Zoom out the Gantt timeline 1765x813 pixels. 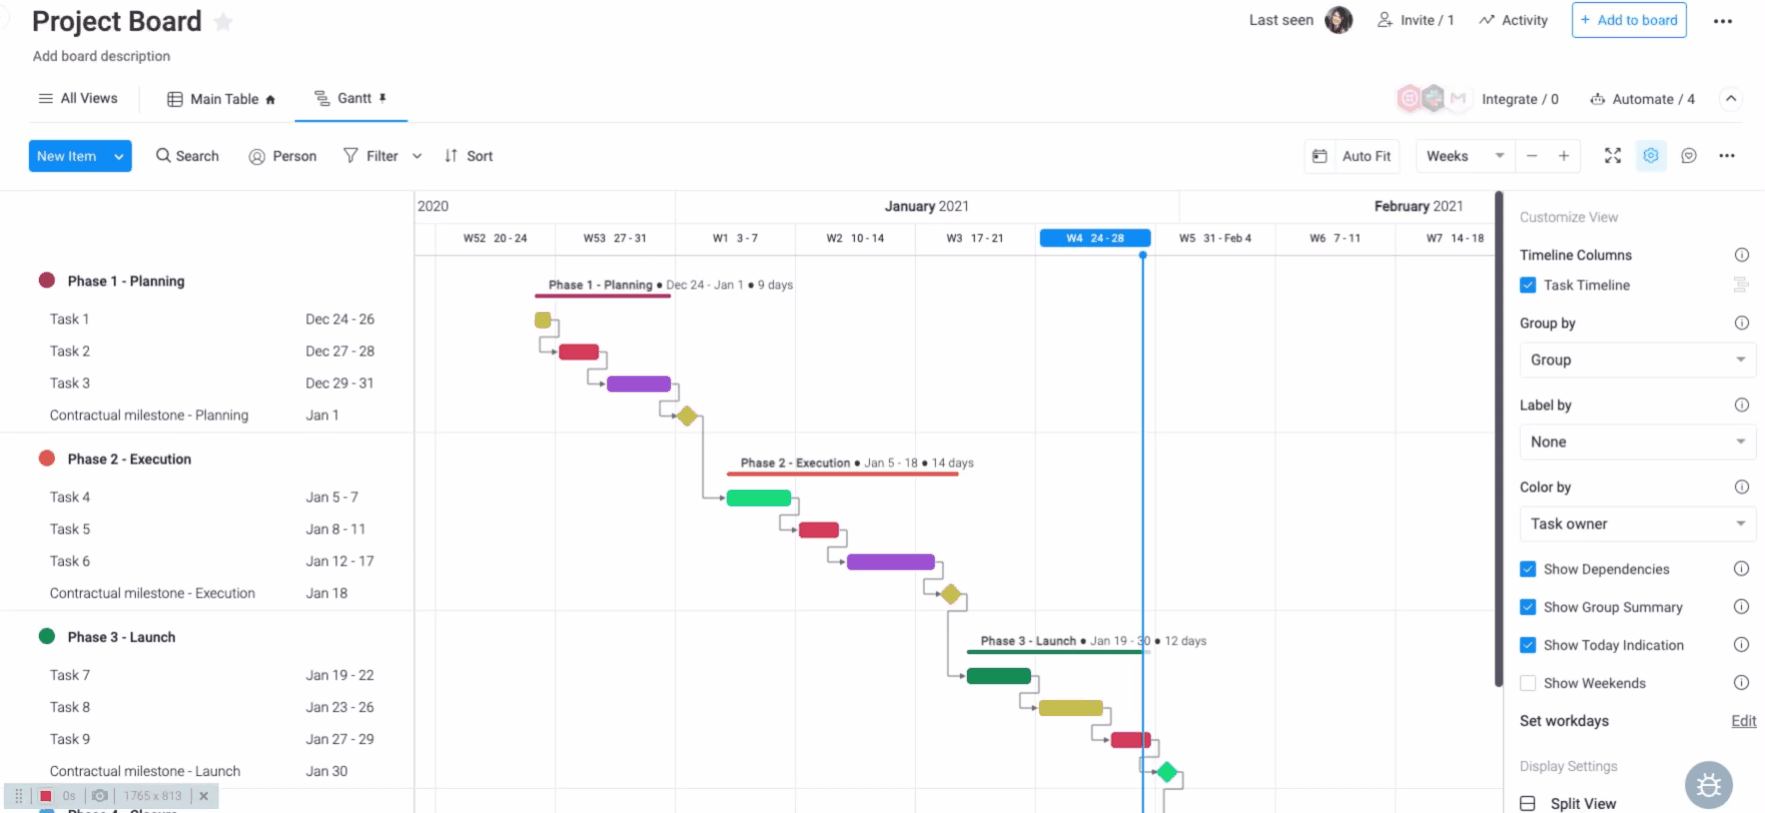click(x=1531, y=156)
